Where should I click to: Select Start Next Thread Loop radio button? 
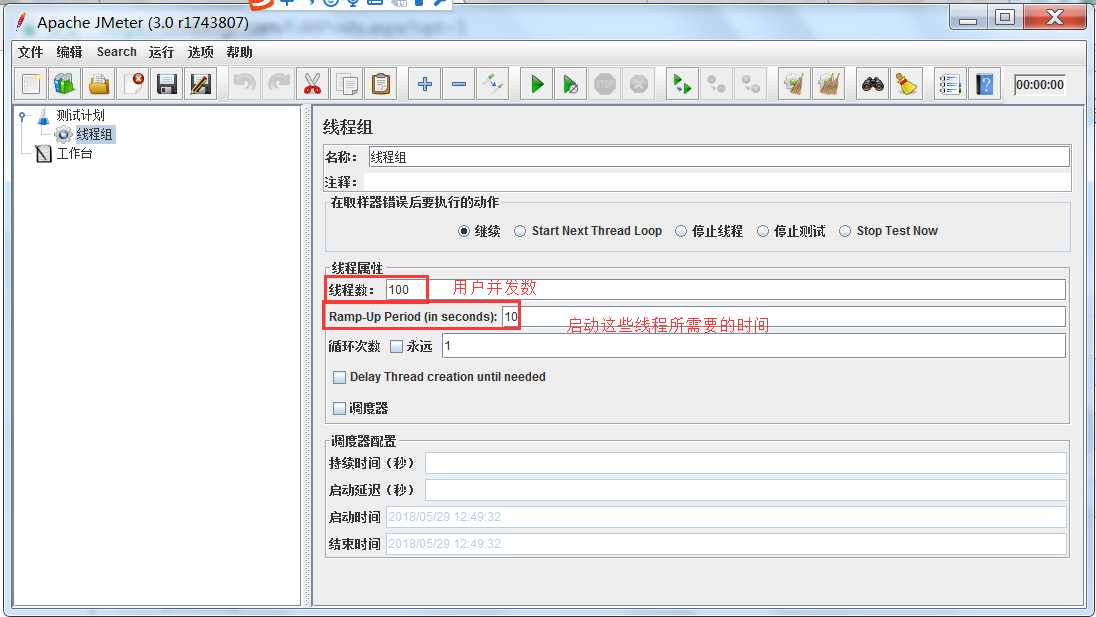point(520,231)
